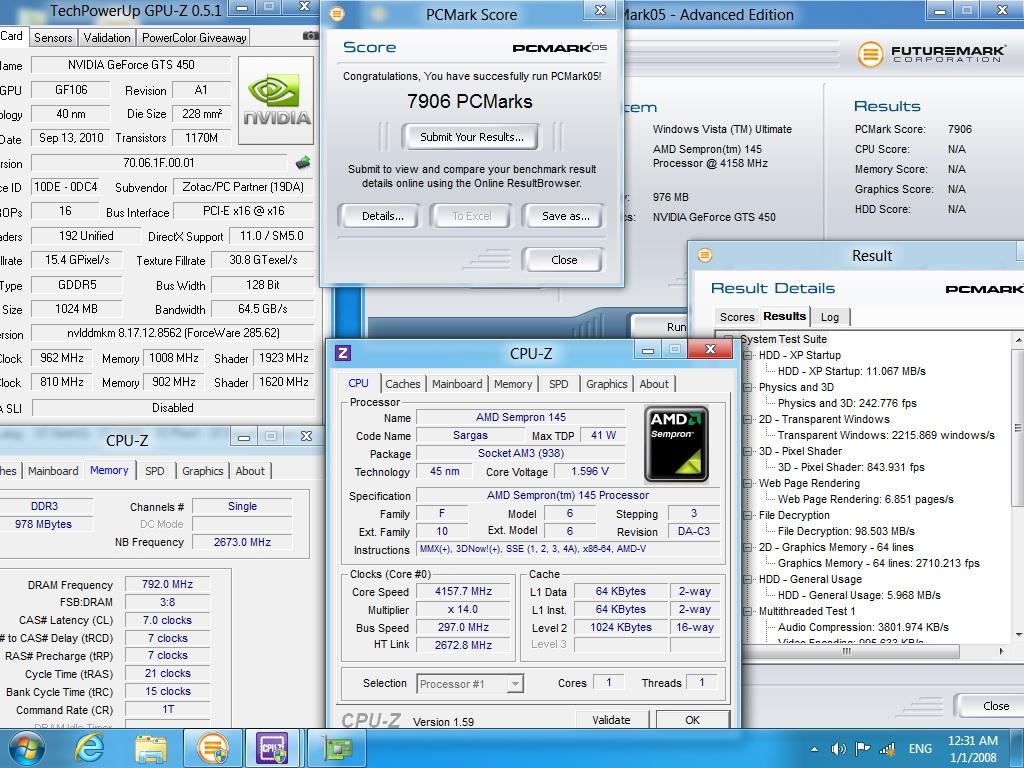This screenshot has height=768, width=1024.
Task: Collapse the File Decryption tree node
Action: pyautogui.click(x=748, y=515)
